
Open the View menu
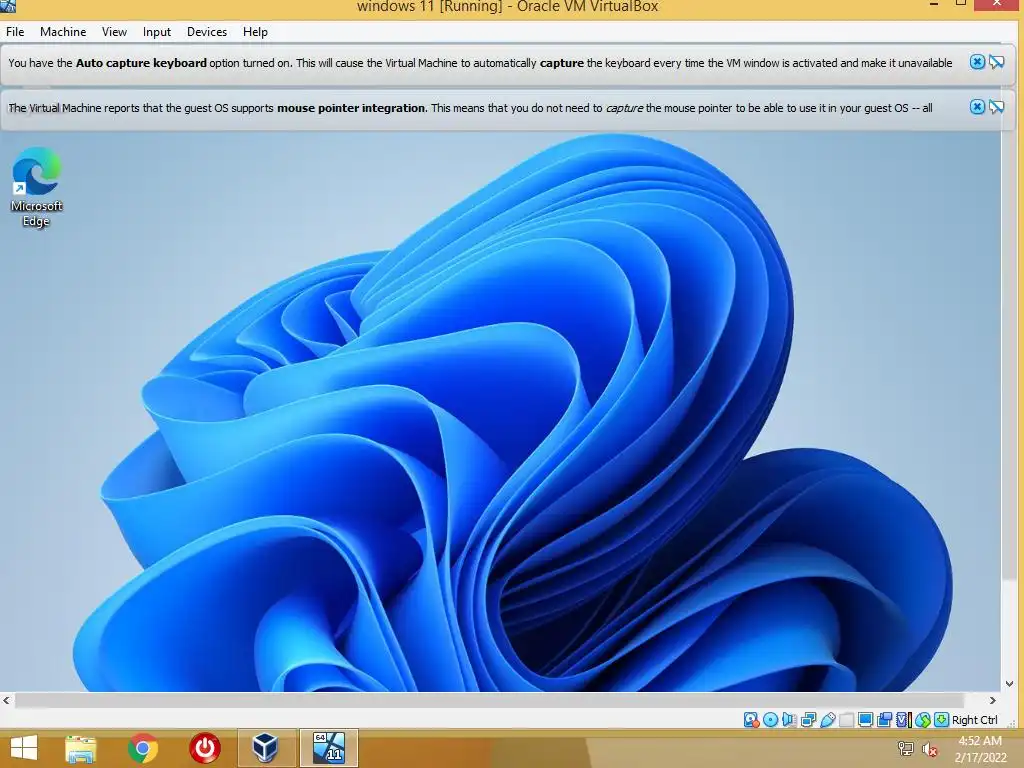tap(114, 32)
